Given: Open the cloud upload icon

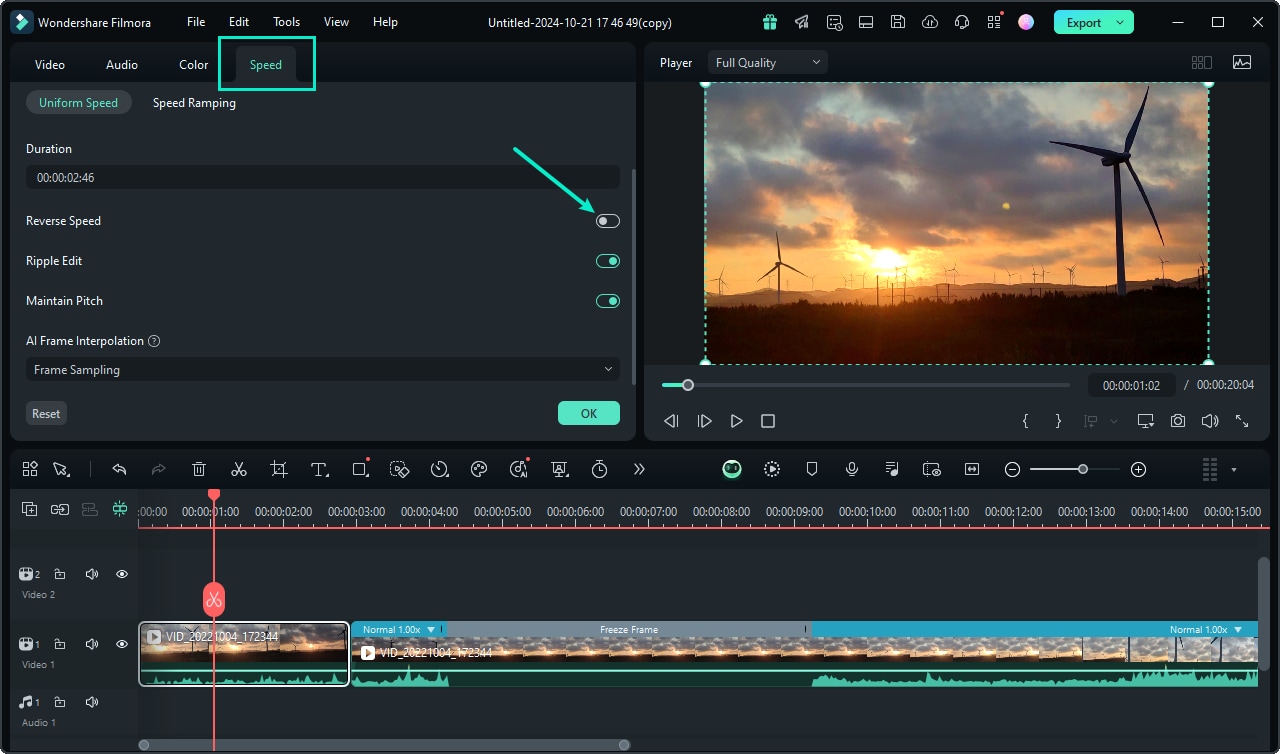Looking at the screenshot, I should pos(930,22).
